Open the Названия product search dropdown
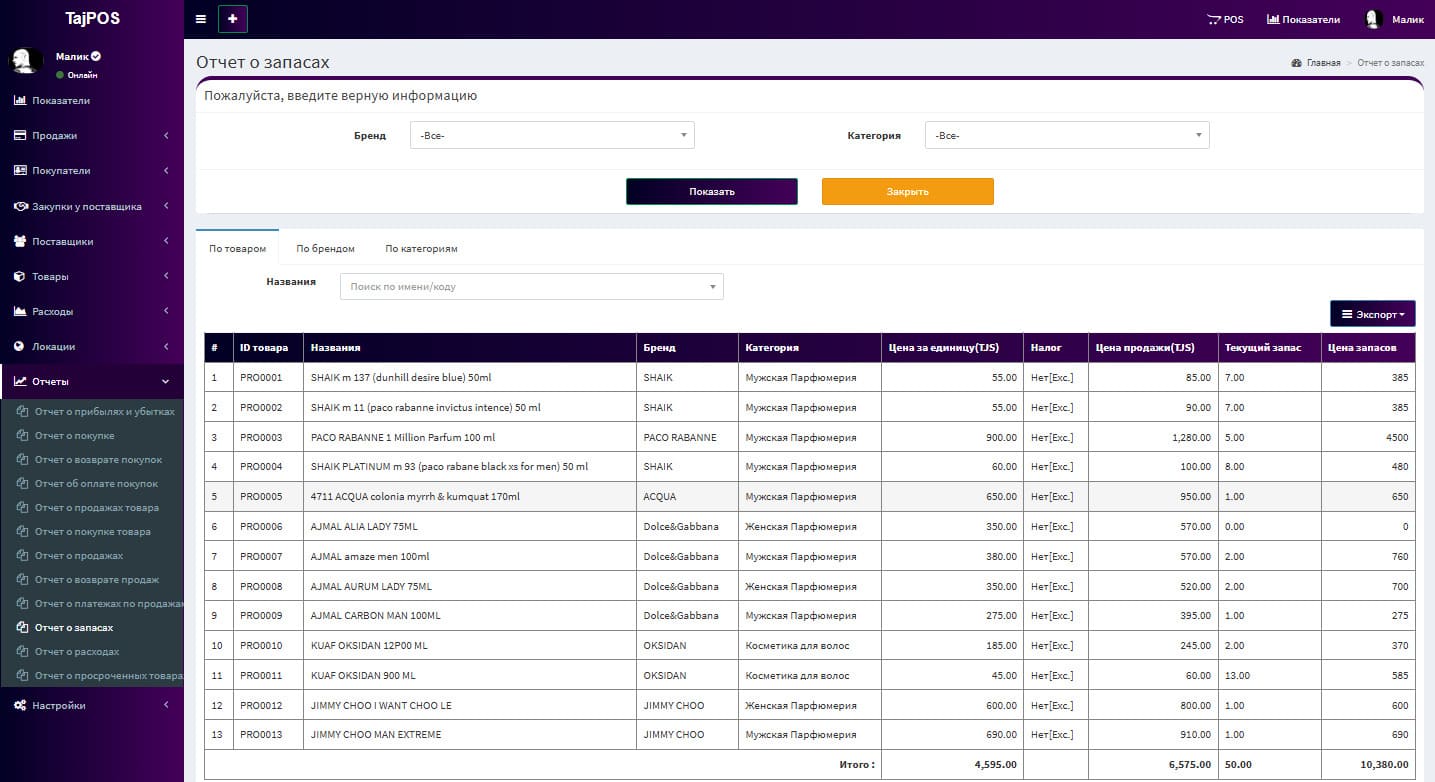This screenshot has height=782, width=1435. click(x=532, y=286)
